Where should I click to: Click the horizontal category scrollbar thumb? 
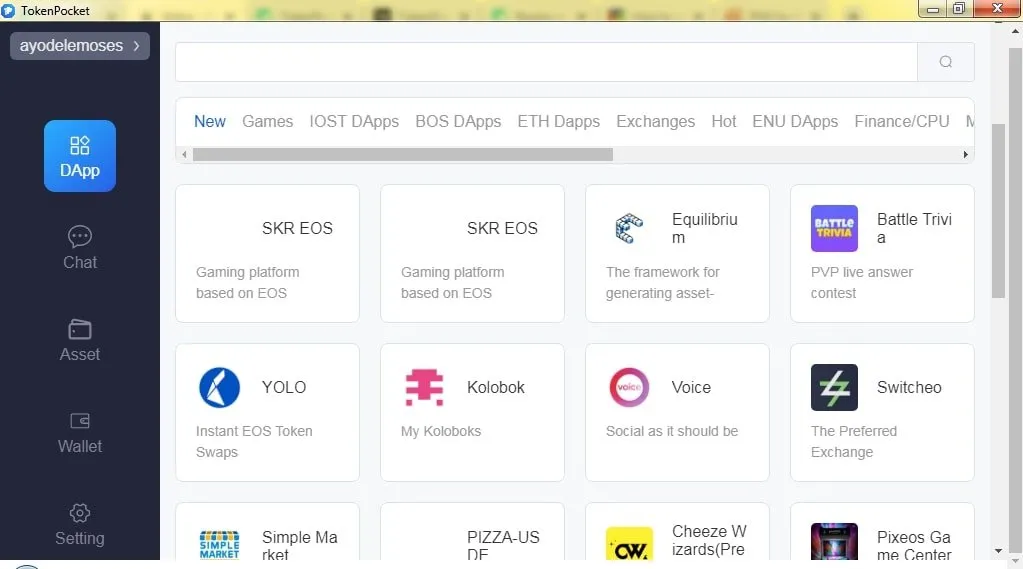coord(403,155)
